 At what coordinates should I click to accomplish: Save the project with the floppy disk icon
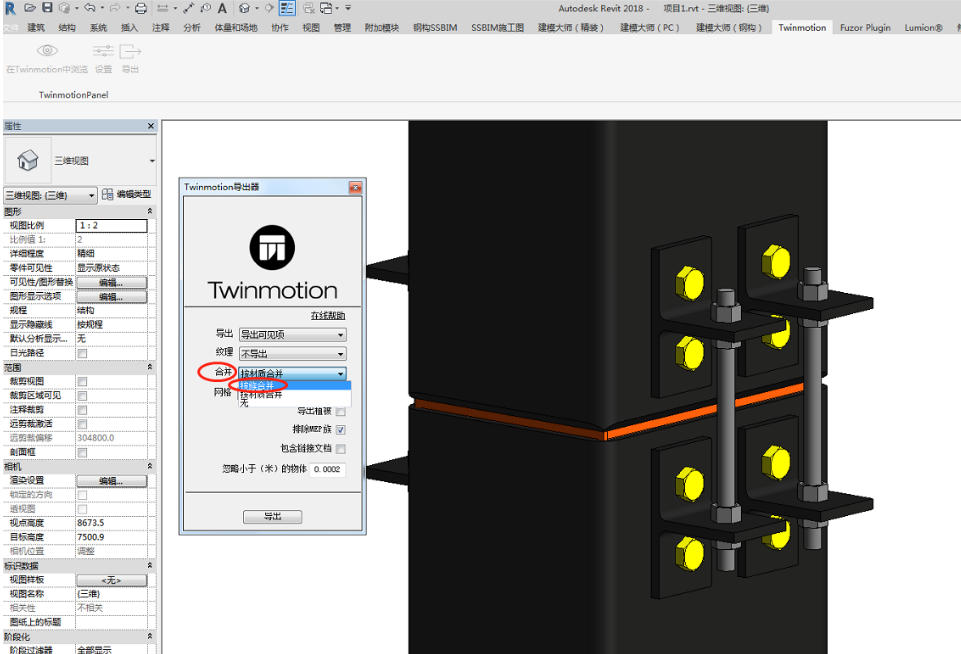(47, 8)
